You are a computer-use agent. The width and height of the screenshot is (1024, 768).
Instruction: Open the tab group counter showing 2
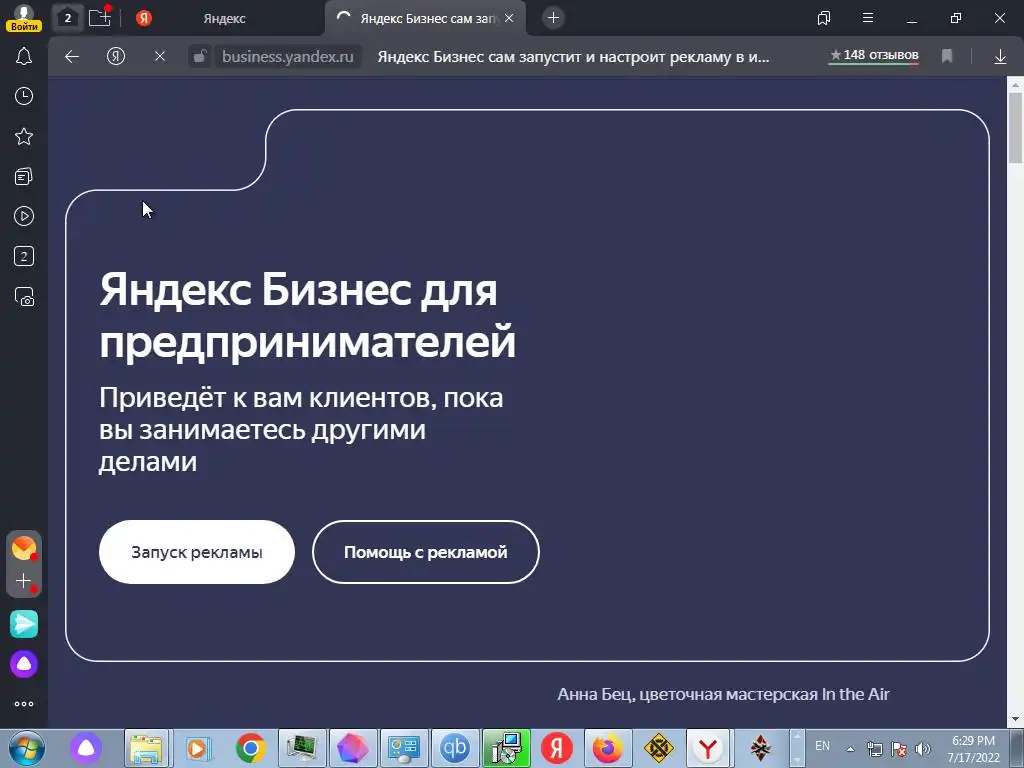(67, 18)
